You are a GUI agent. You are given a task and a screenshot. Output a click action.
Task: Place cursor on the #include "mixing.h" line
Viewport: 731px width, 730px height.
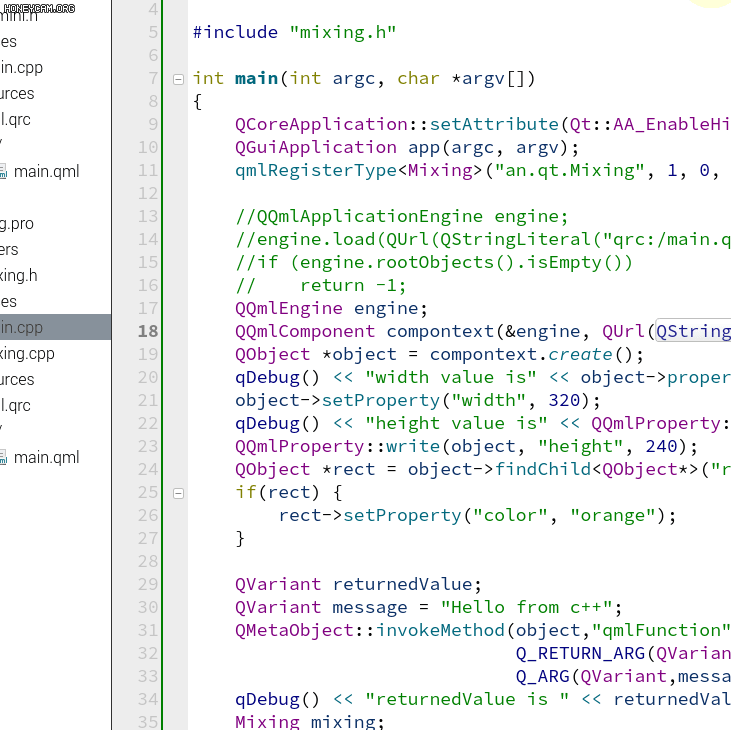click(x=294, y=32)
